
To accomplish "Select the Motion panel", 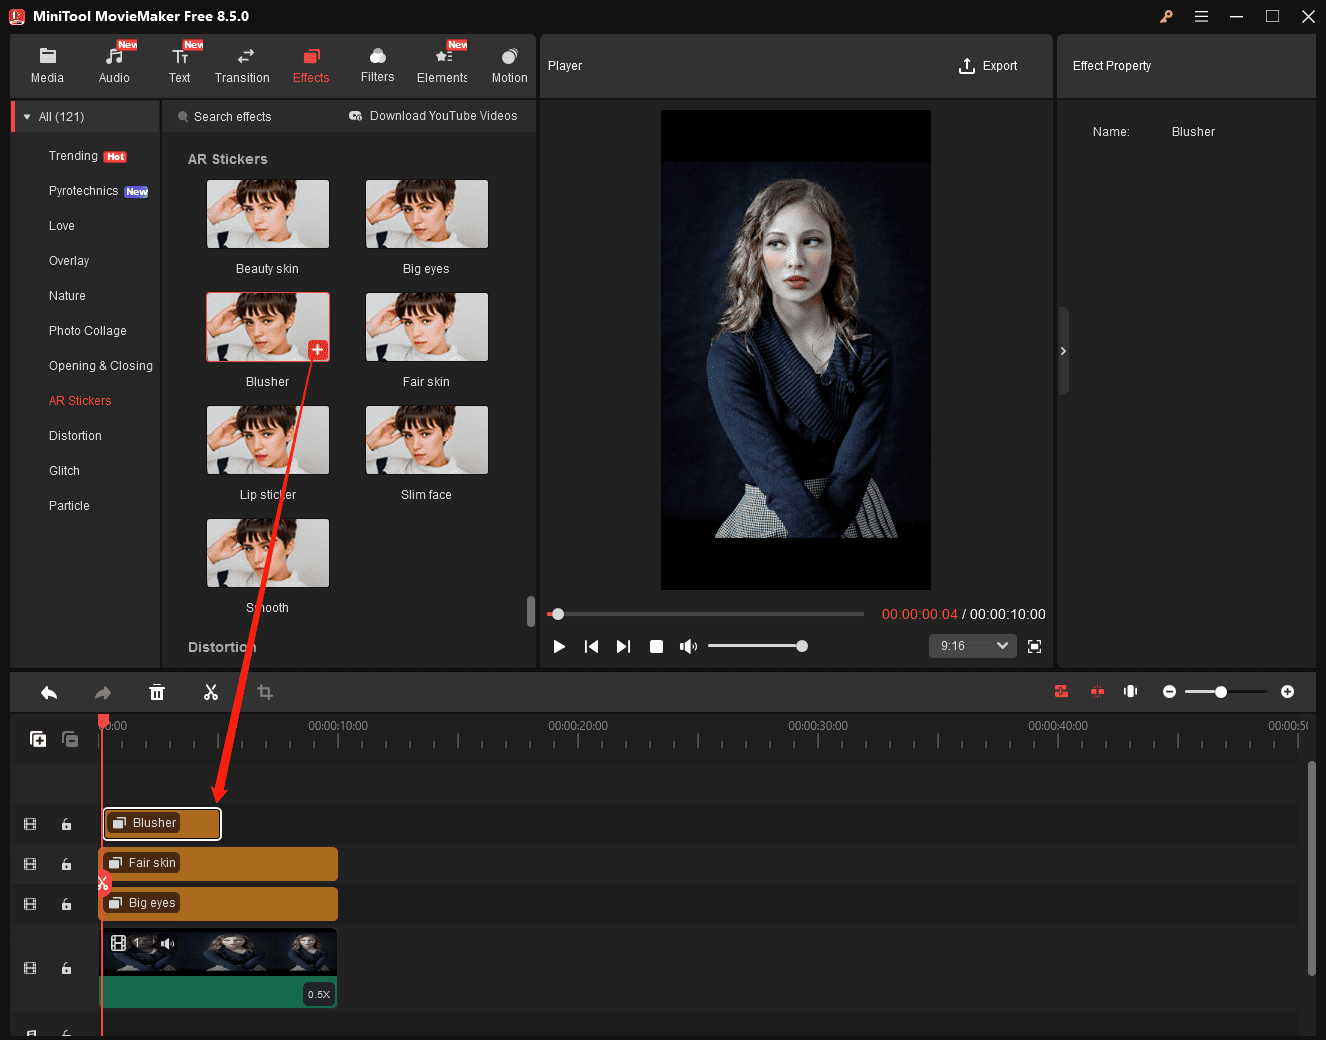I will pos(509,63).
